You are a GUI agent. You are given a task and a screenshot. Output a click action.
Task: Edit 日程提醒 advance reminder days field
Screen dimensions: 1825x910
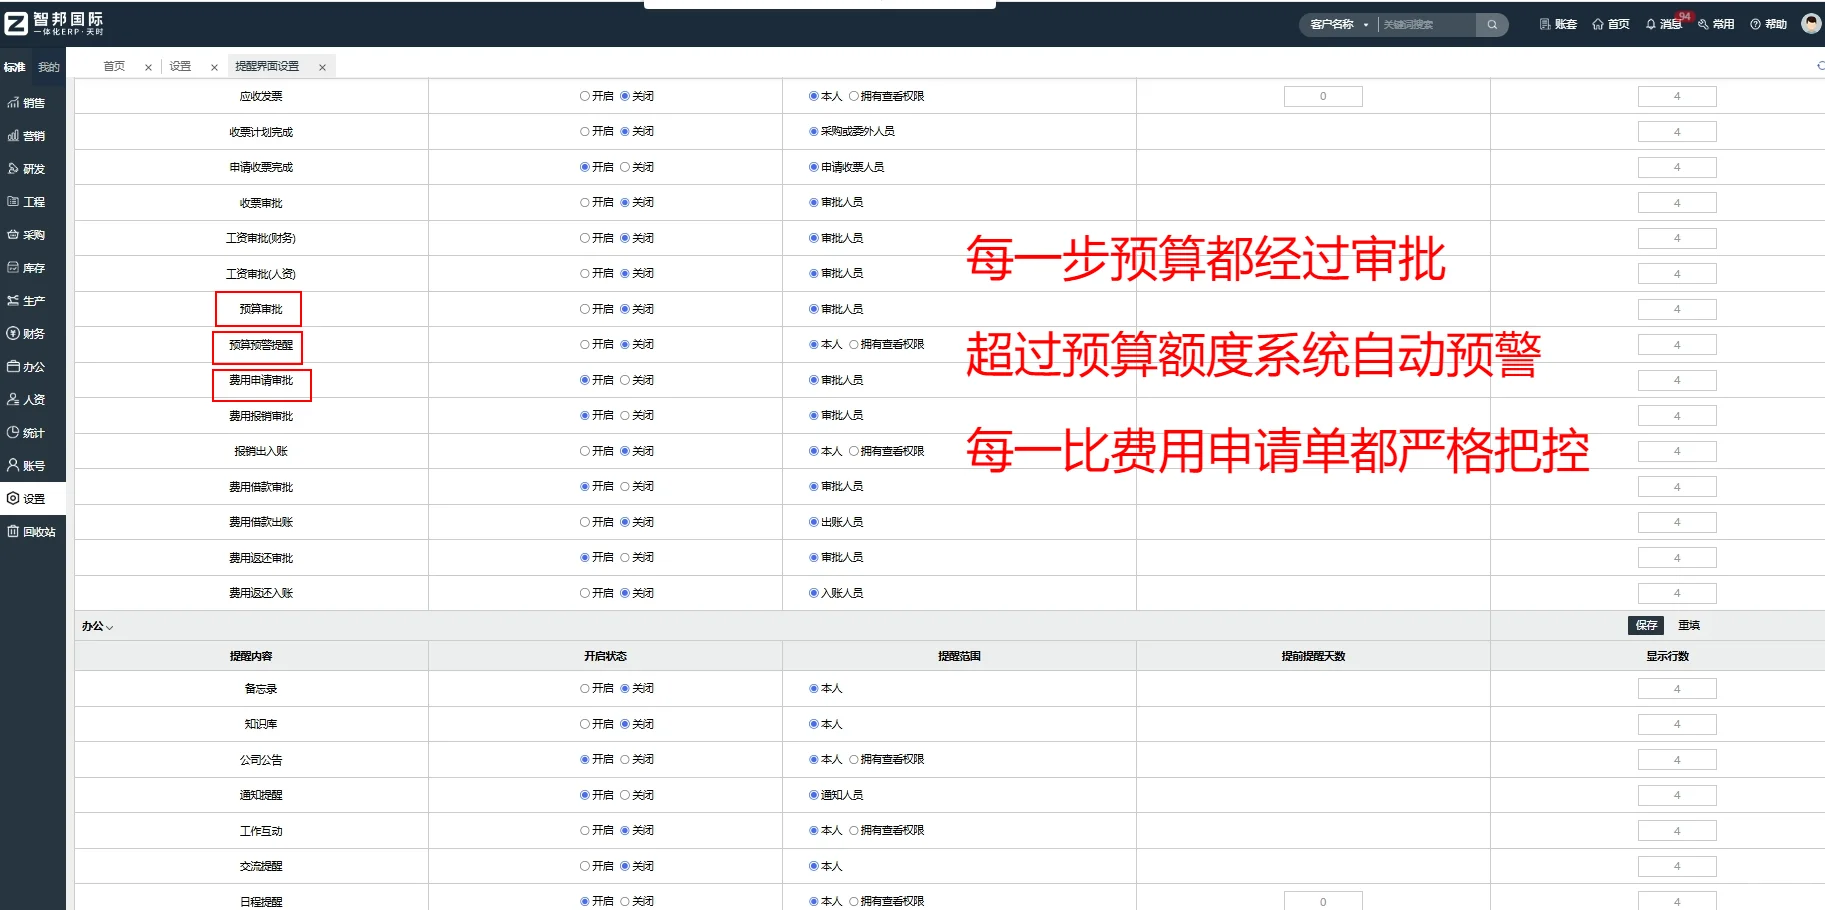coord(1323,901)
